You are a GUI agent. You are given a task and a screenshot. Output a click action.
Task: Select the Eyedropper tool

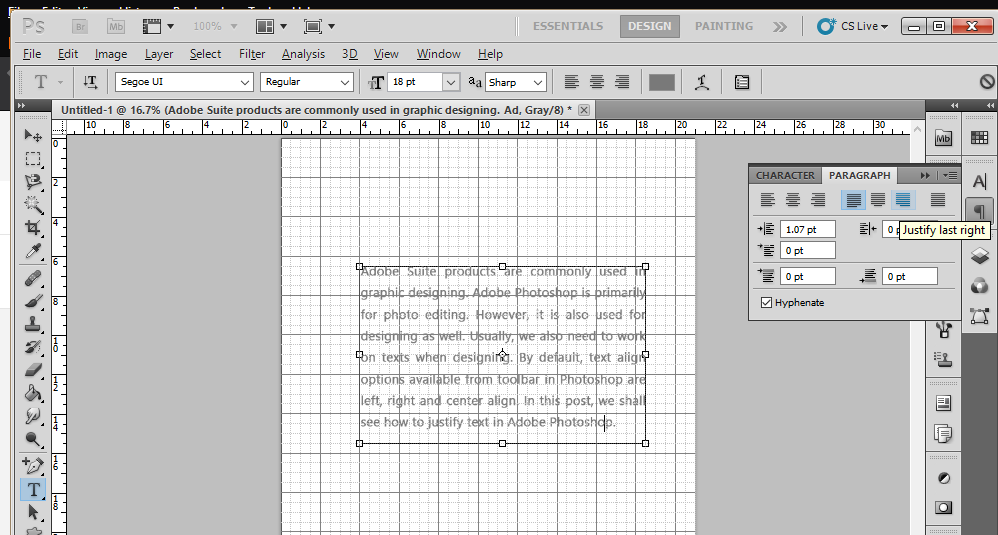point(33,251)
